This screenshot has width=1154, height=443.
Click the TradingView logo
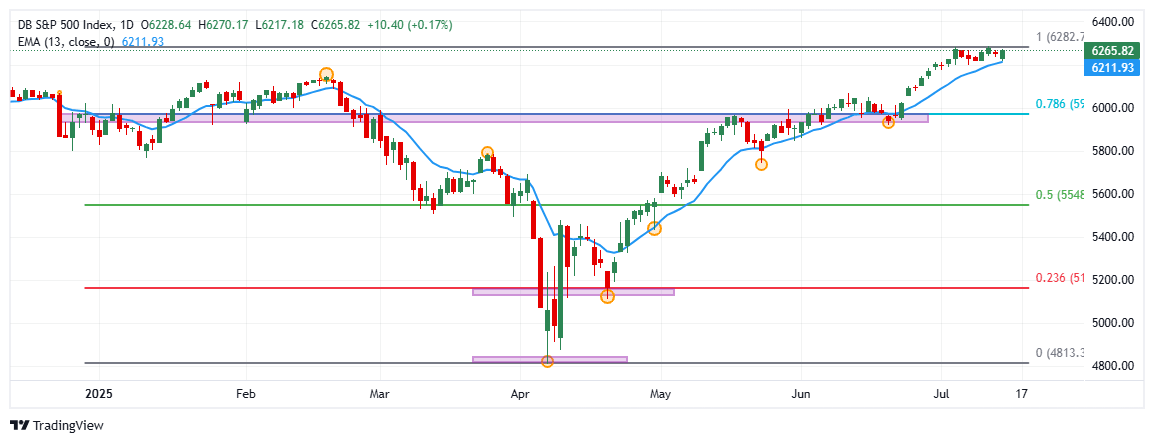pos(57,425)
